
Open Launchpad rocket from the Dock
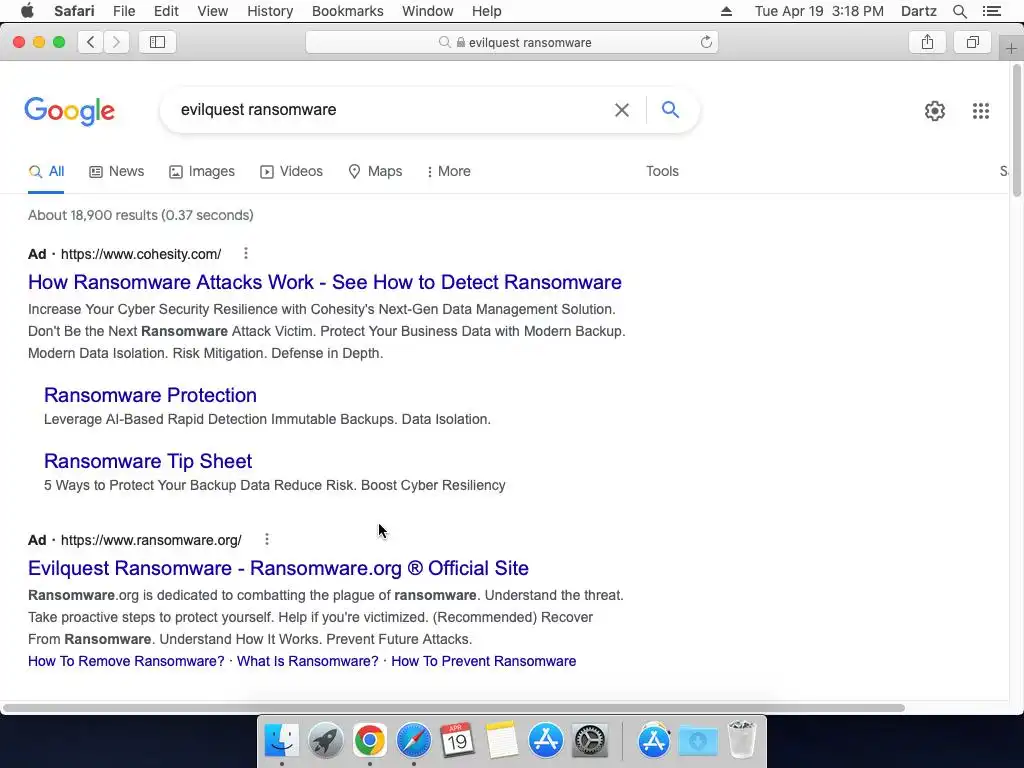(325, 741)
